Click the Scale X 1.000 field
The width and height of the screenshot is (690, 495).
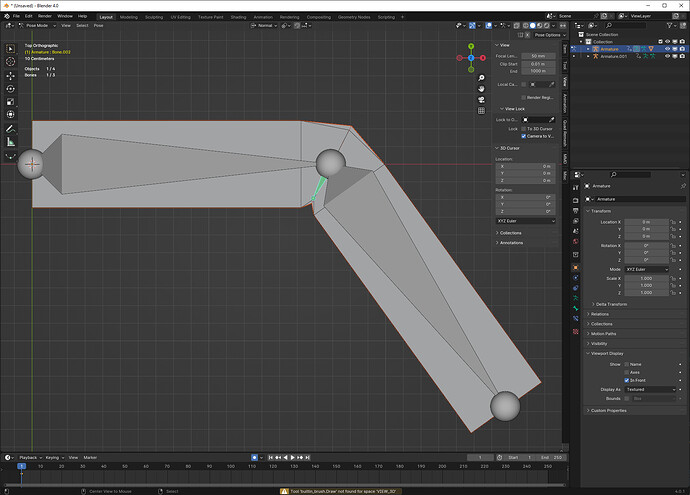coord(646,279)
